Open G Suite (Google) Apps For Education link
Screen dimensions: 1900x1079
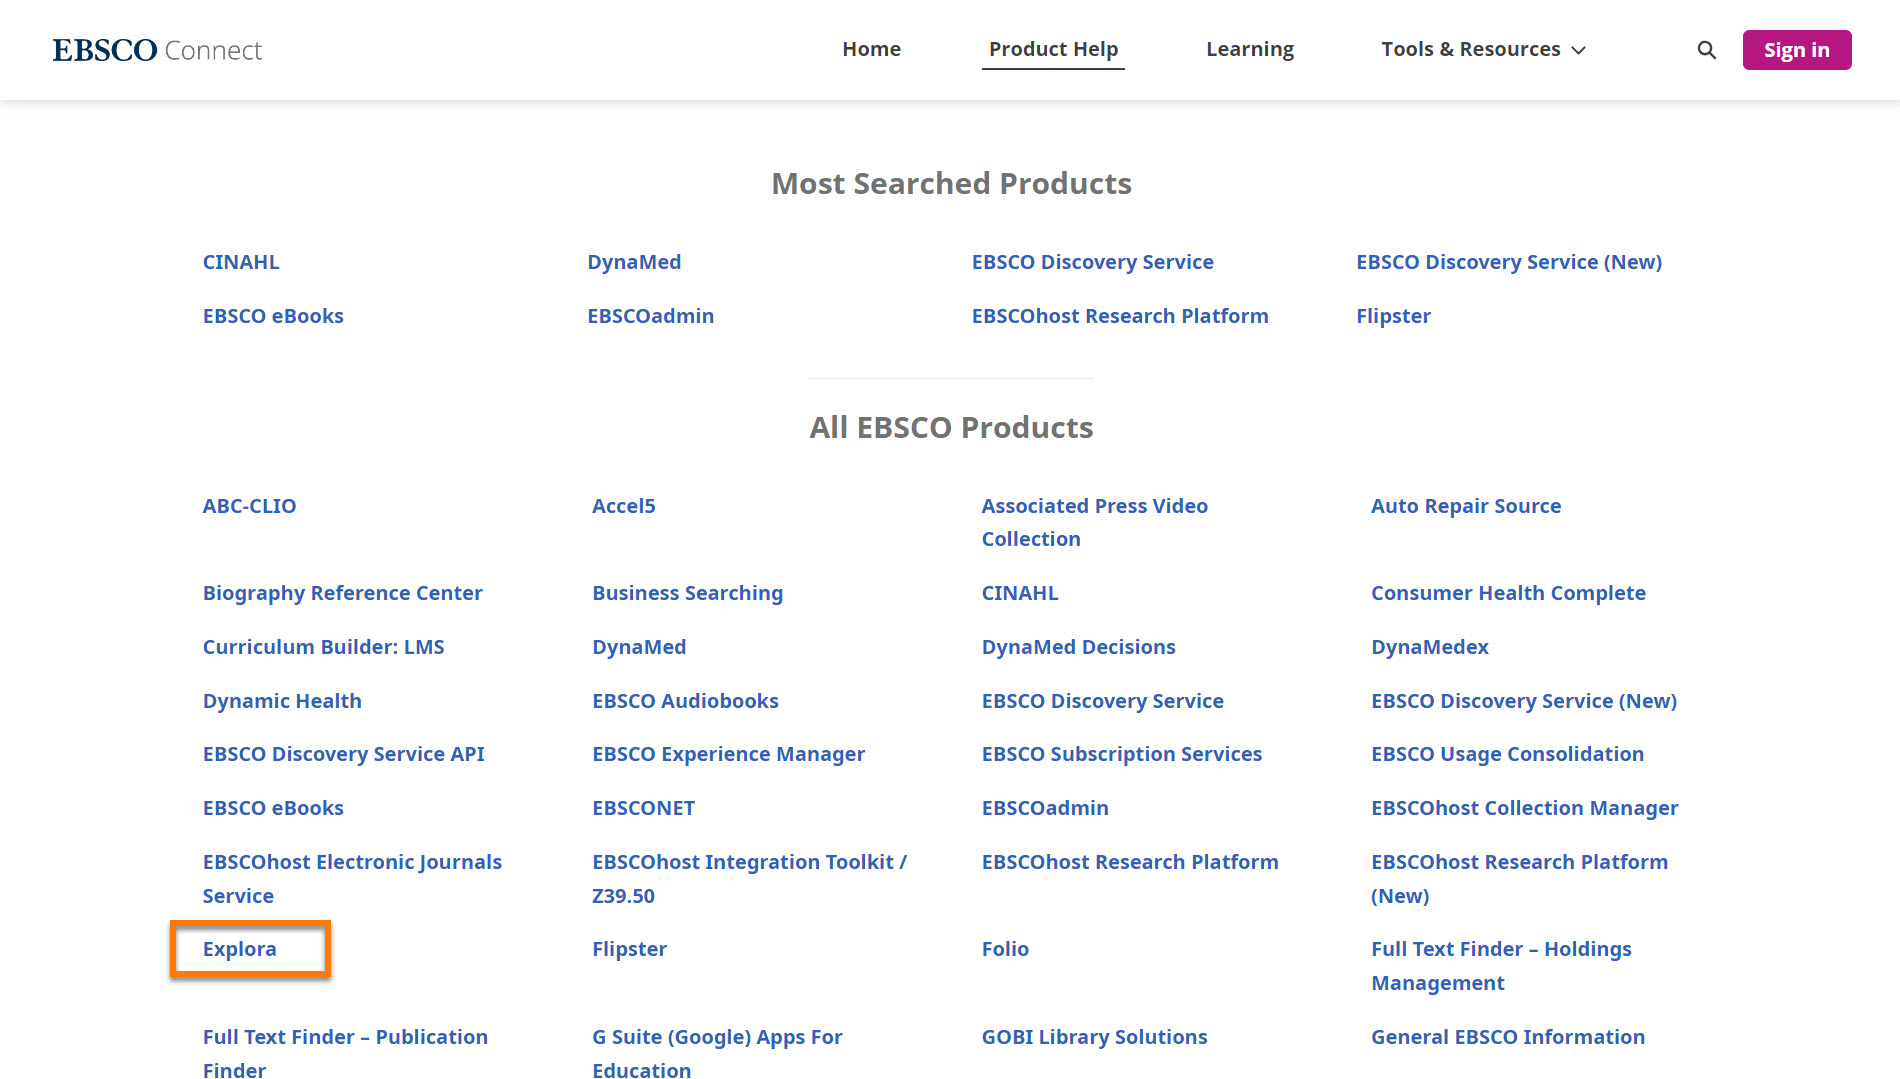[x=717, y=1053]
